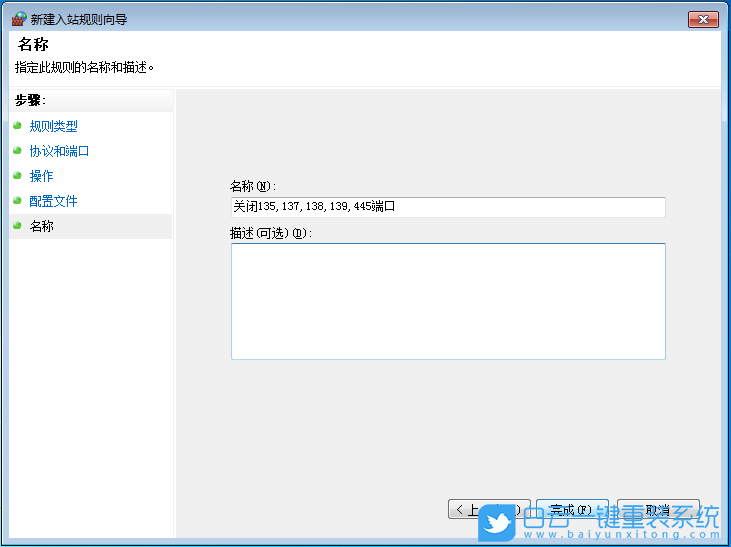
Task: Focus the 描述(可选) description text area
Action: coord(448,301)
